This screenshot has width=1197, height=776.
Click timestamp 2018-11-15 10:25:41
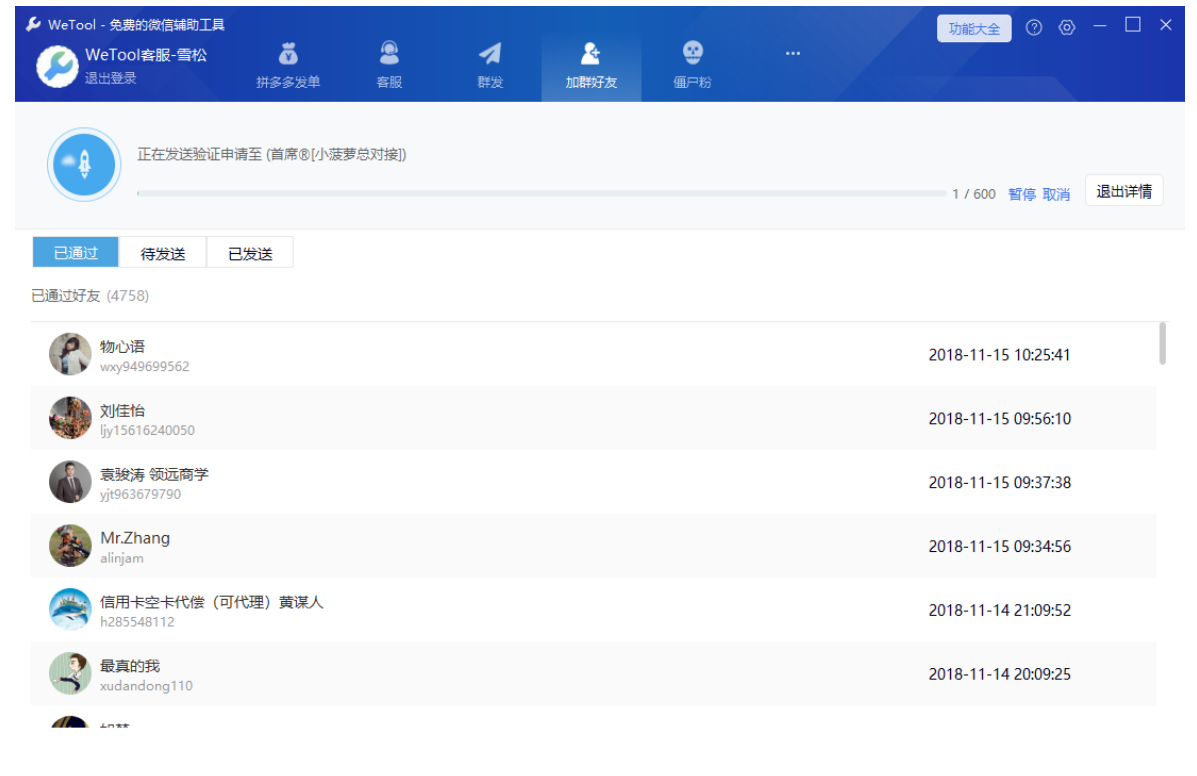(x=999, y=355)
